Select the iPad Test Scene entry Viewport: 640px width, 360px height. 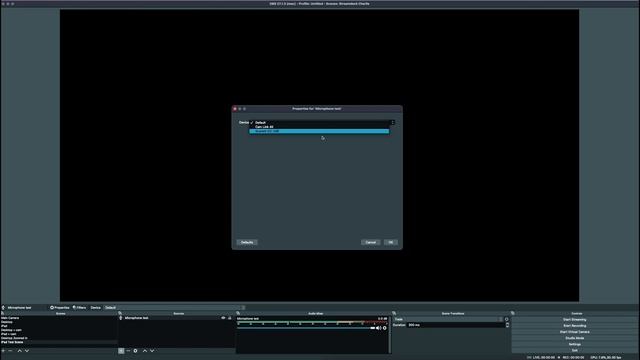click(59, 342)
